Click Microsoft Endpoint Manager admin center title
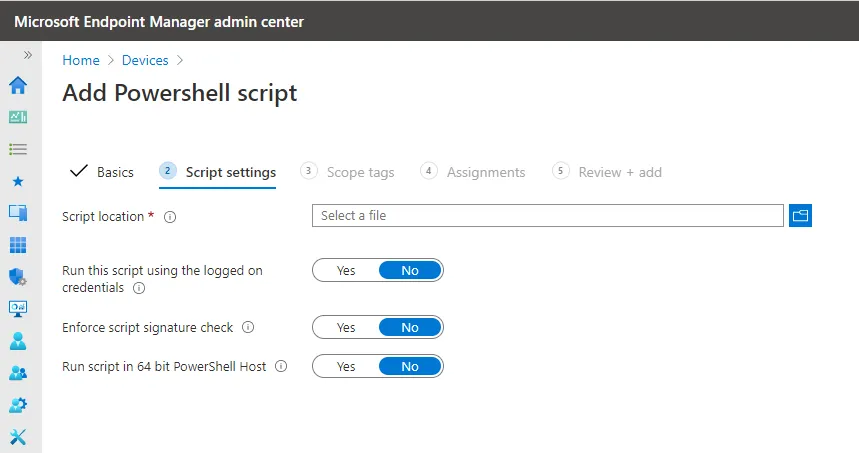Image resolution: width=859 pixels, height=453 pixels. coord(159,22)
